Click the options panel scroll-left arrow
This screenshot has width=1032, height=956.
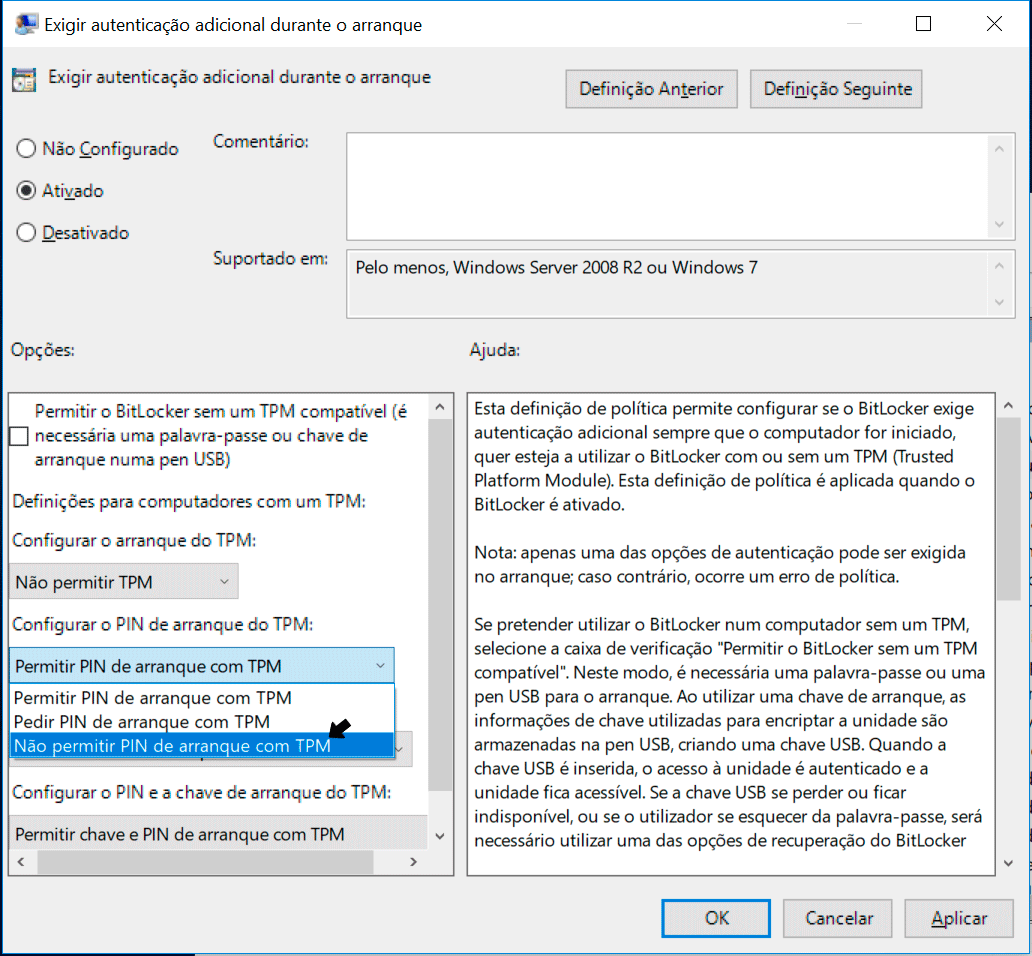pyautogui.click(x=22, y=861)
